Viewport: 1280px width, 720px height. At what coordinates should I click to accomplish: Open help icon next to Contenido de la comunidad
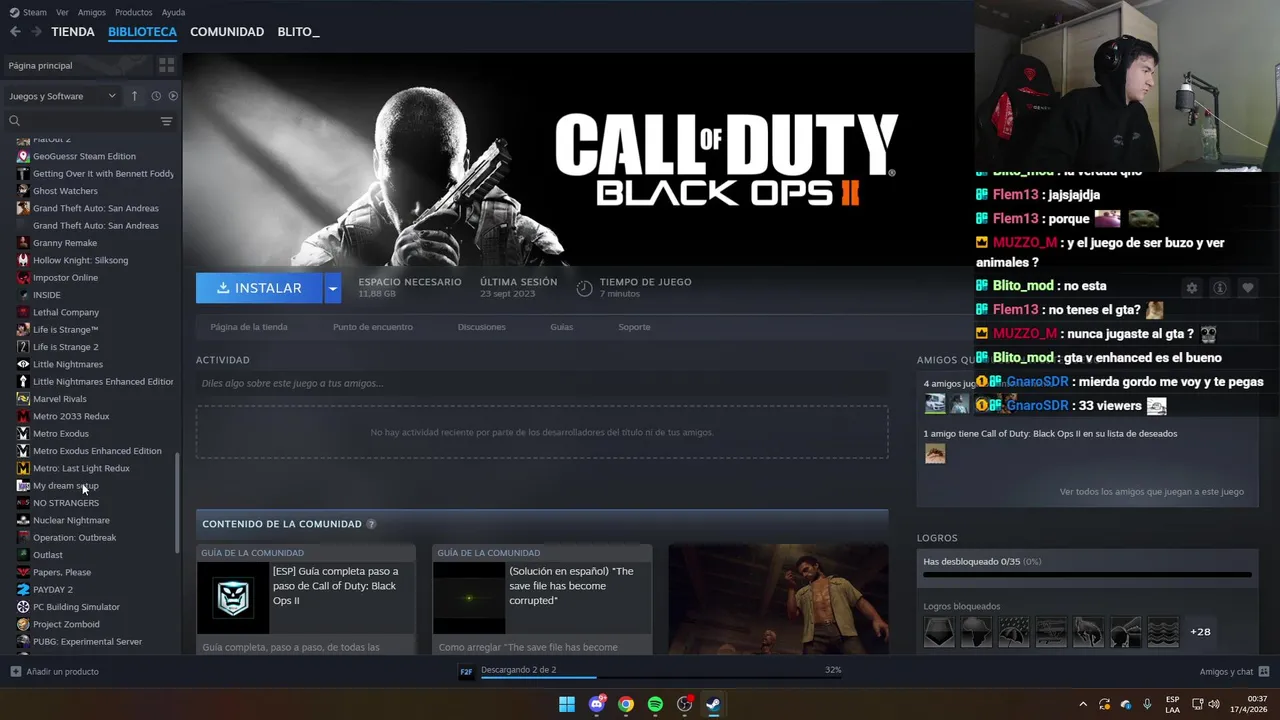tap(371, 524)
